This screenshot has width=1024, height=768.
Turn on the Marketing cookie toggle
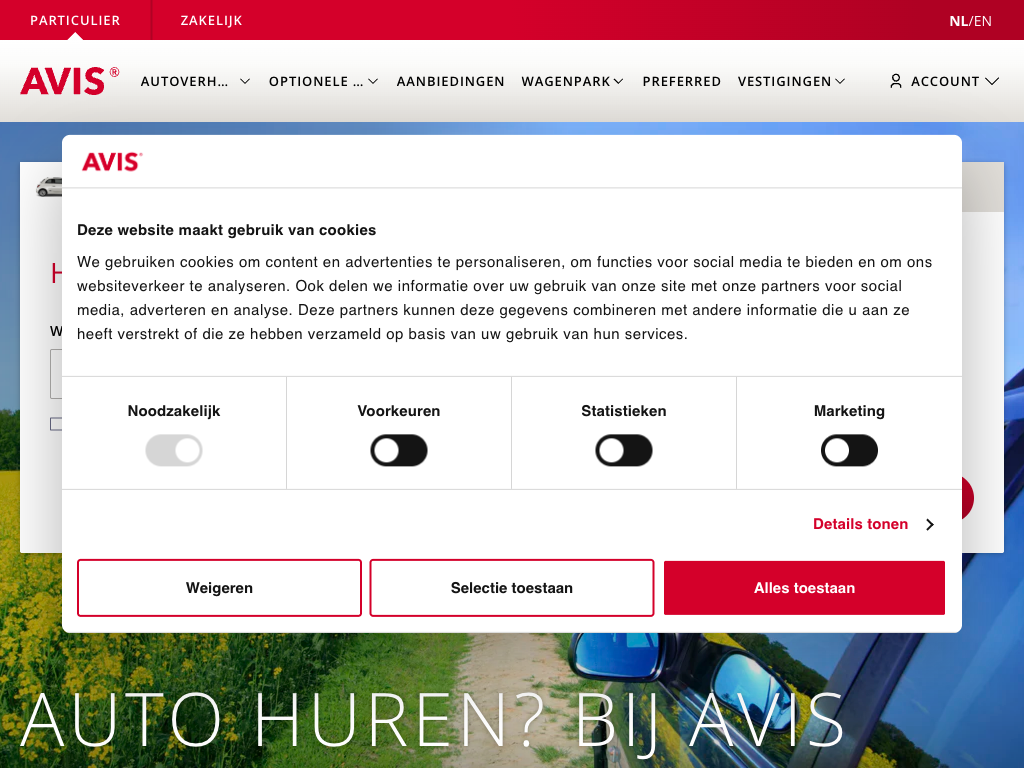pyautogui.click(x=849, y=451)
